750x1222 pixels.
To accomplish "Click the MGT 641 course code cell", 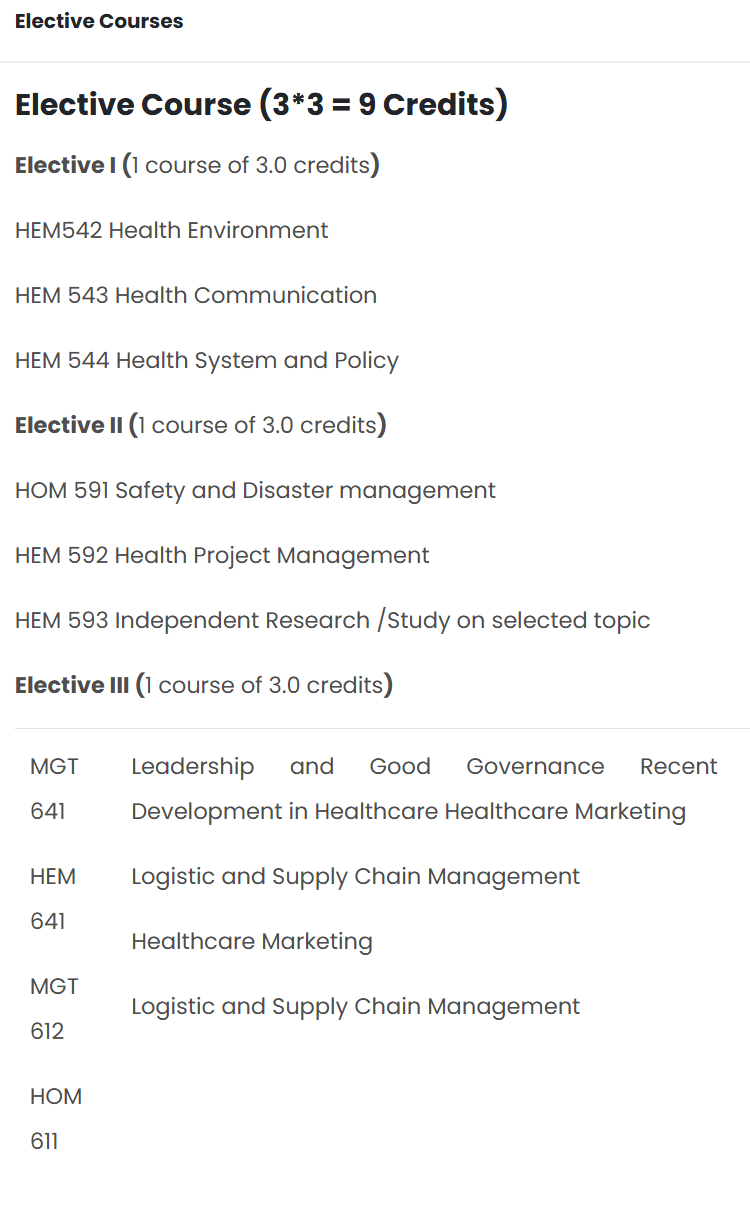I will [54, 789].
